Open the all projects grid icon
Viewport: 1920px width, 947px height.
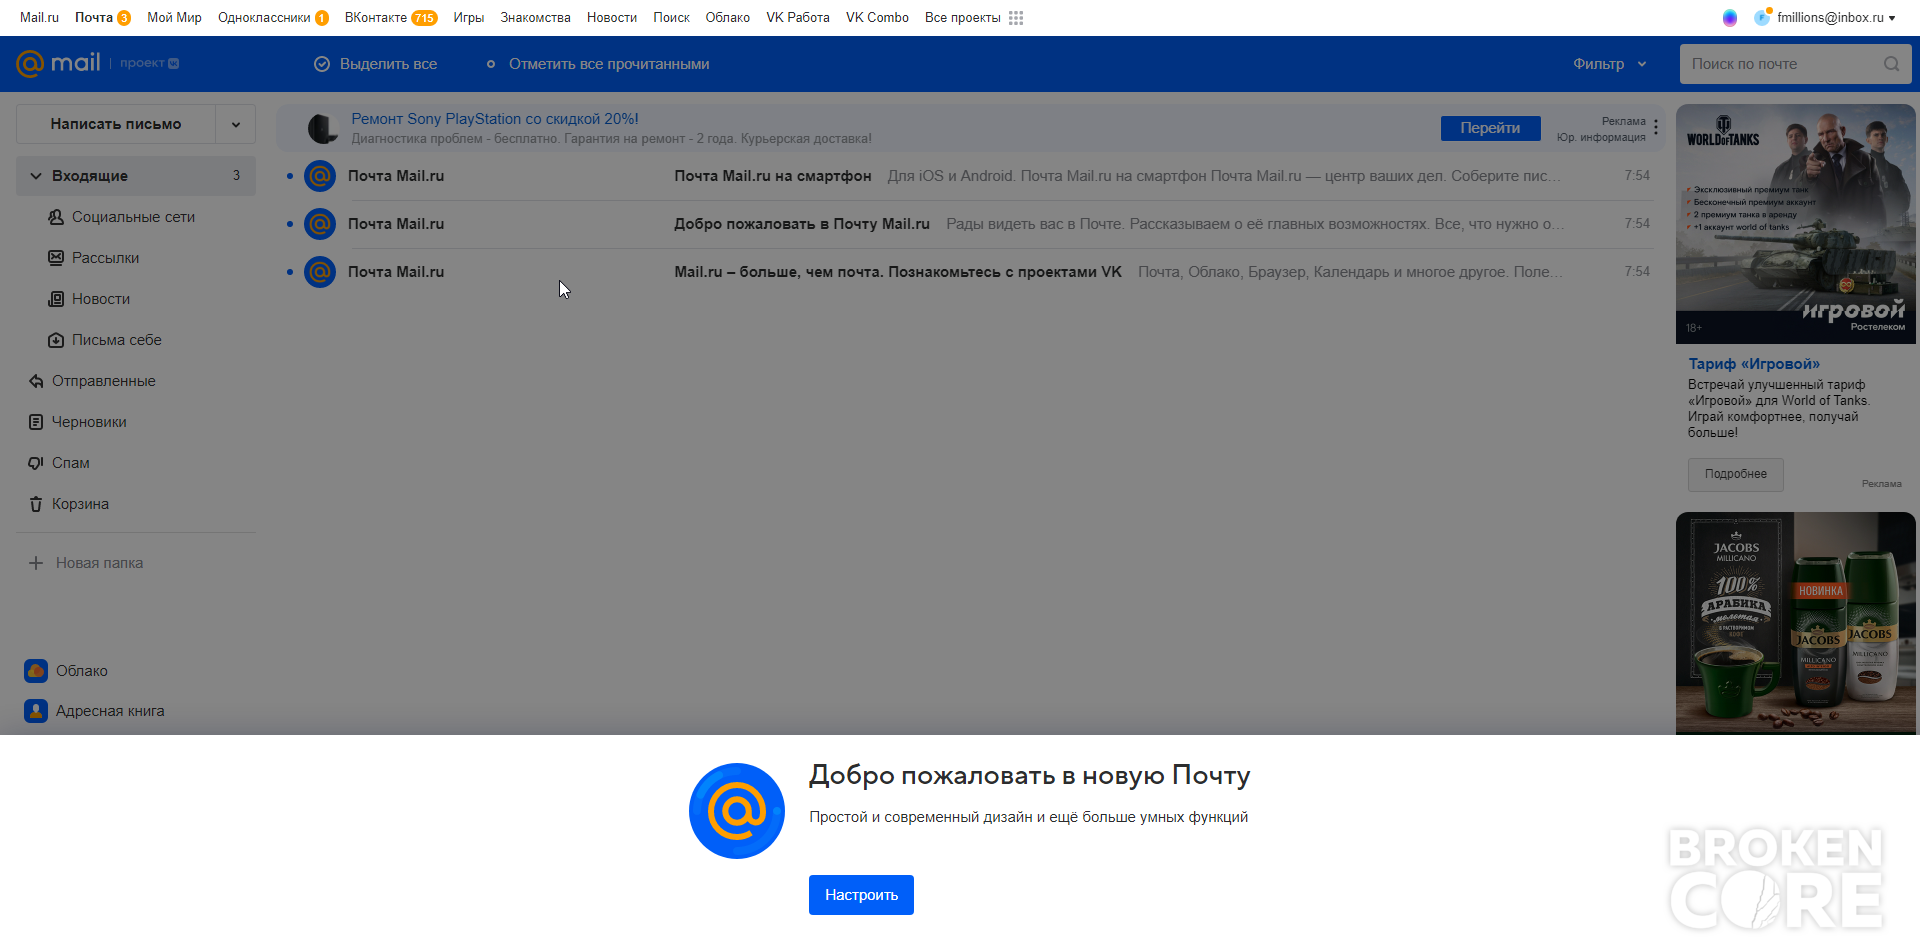tap(1016, 18)
